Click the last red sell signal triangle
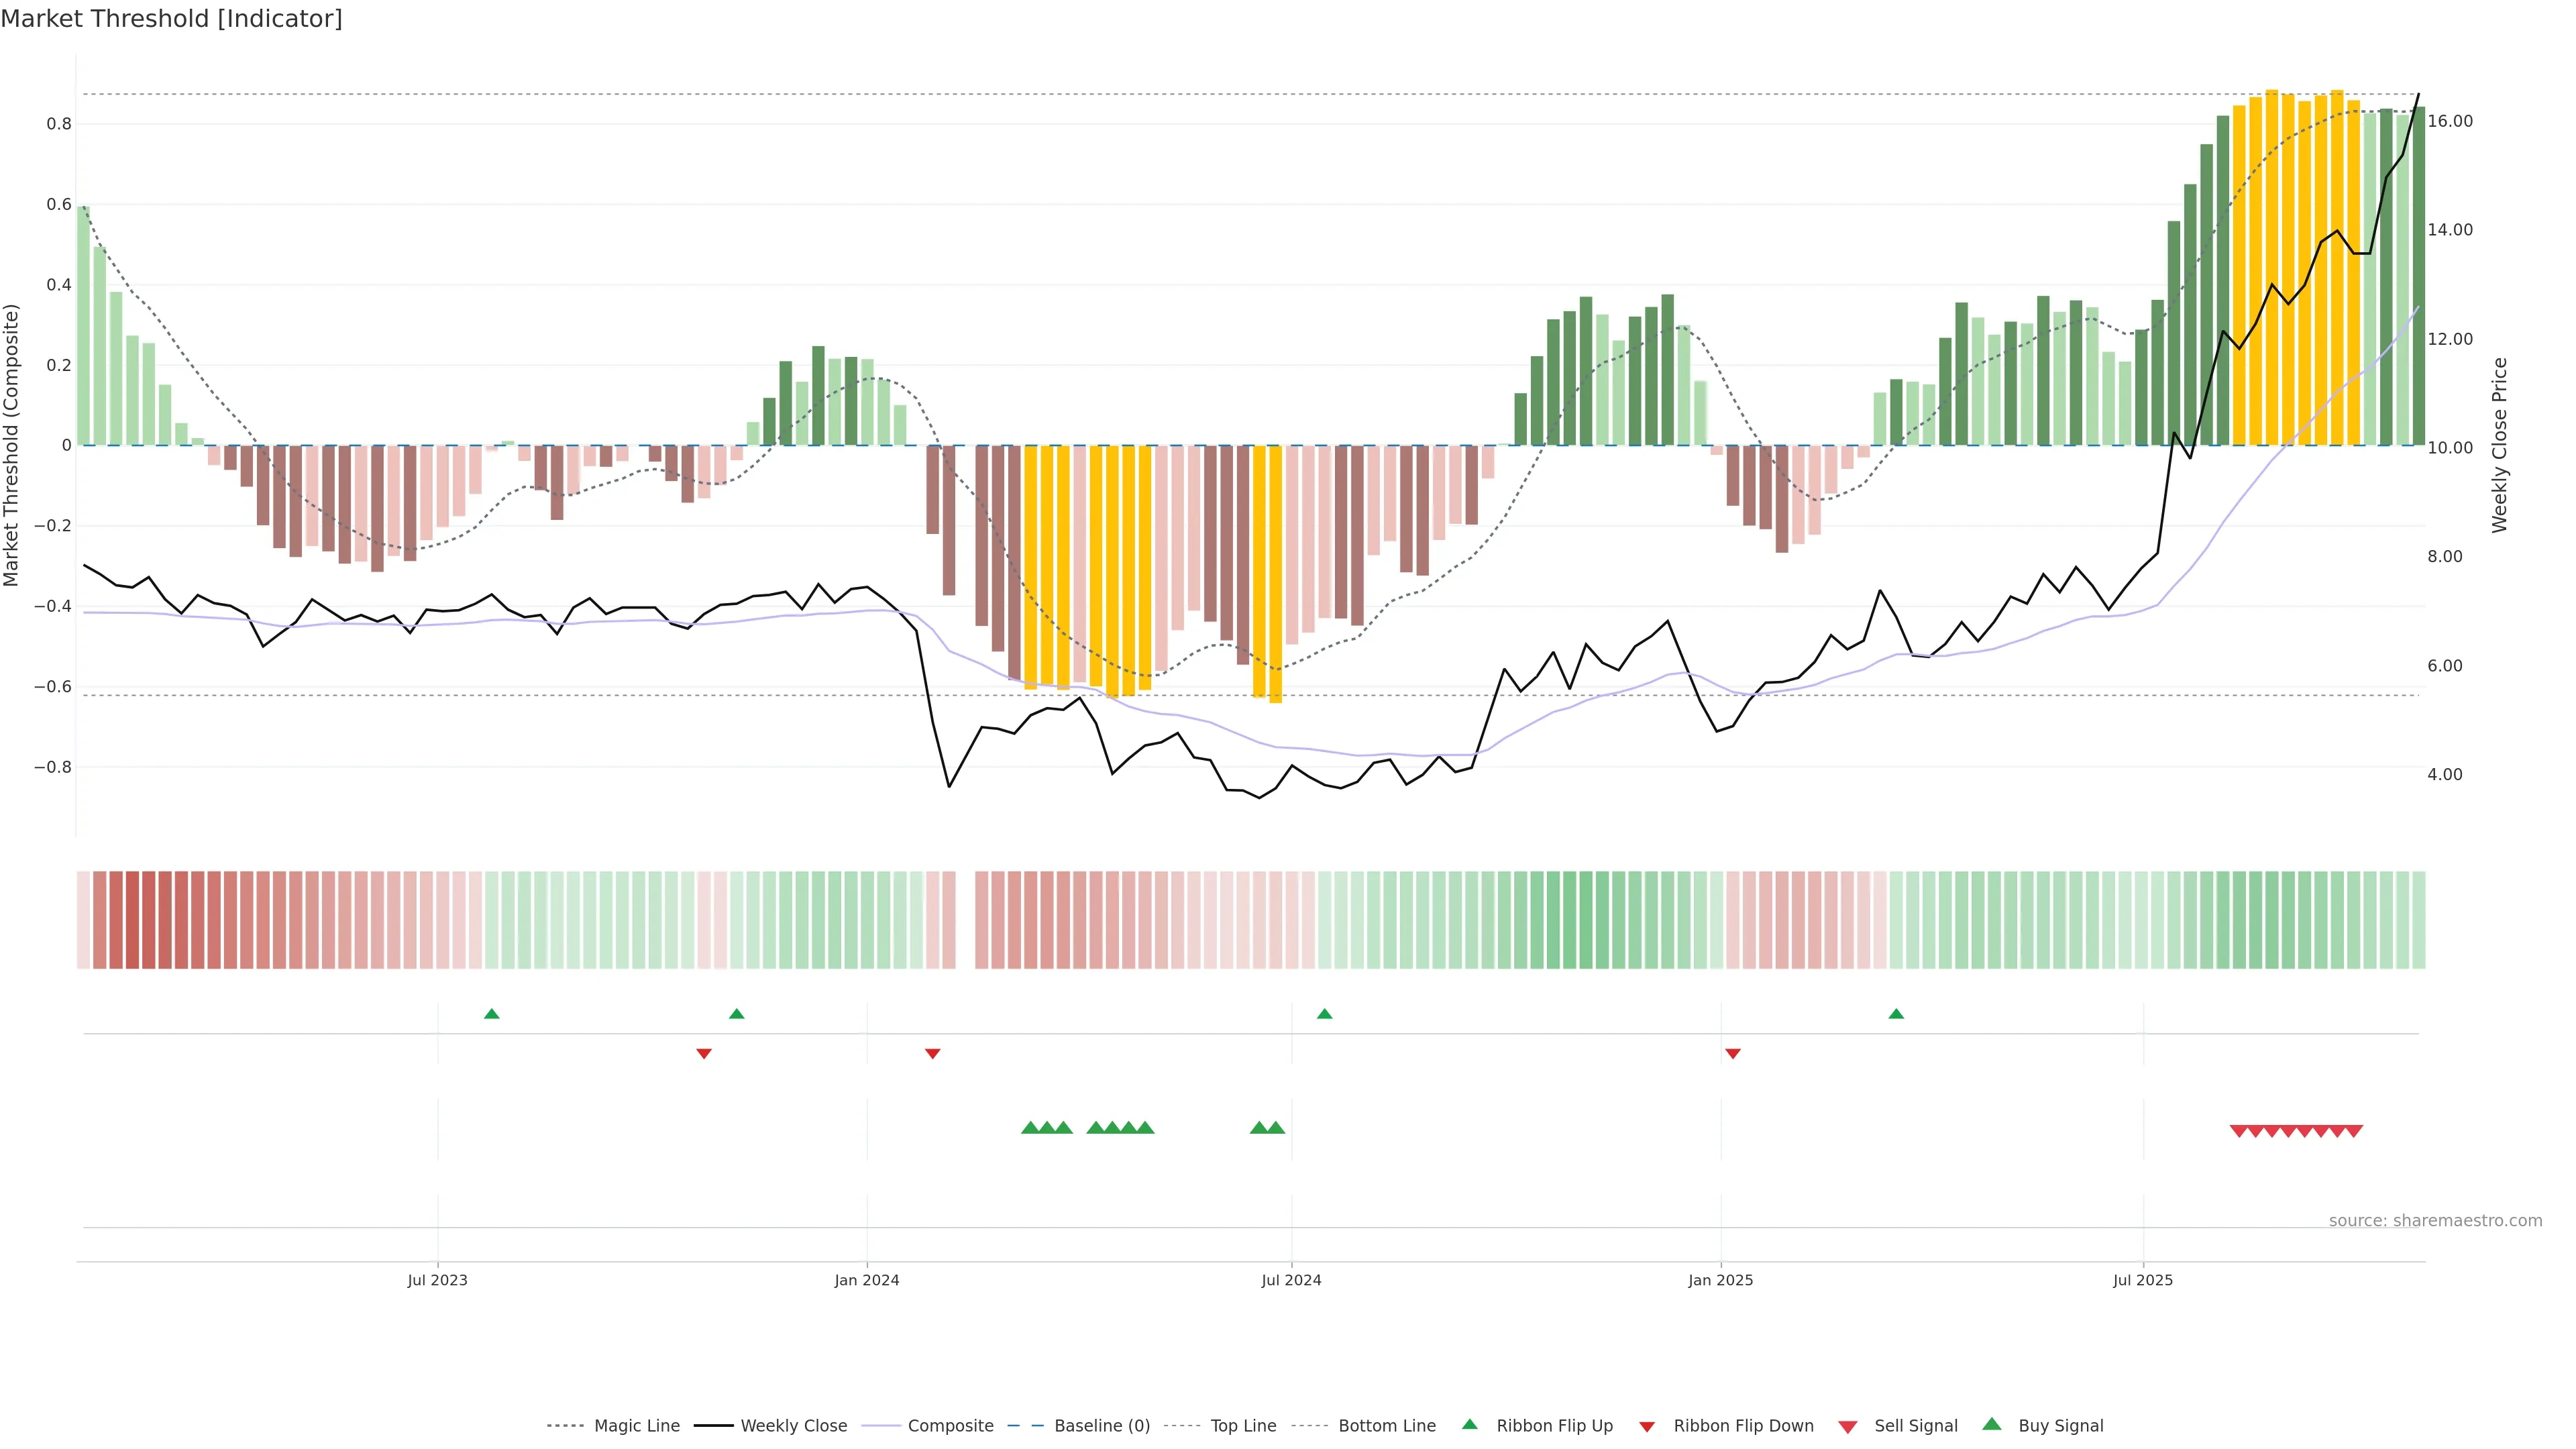 [2354, 1131]
